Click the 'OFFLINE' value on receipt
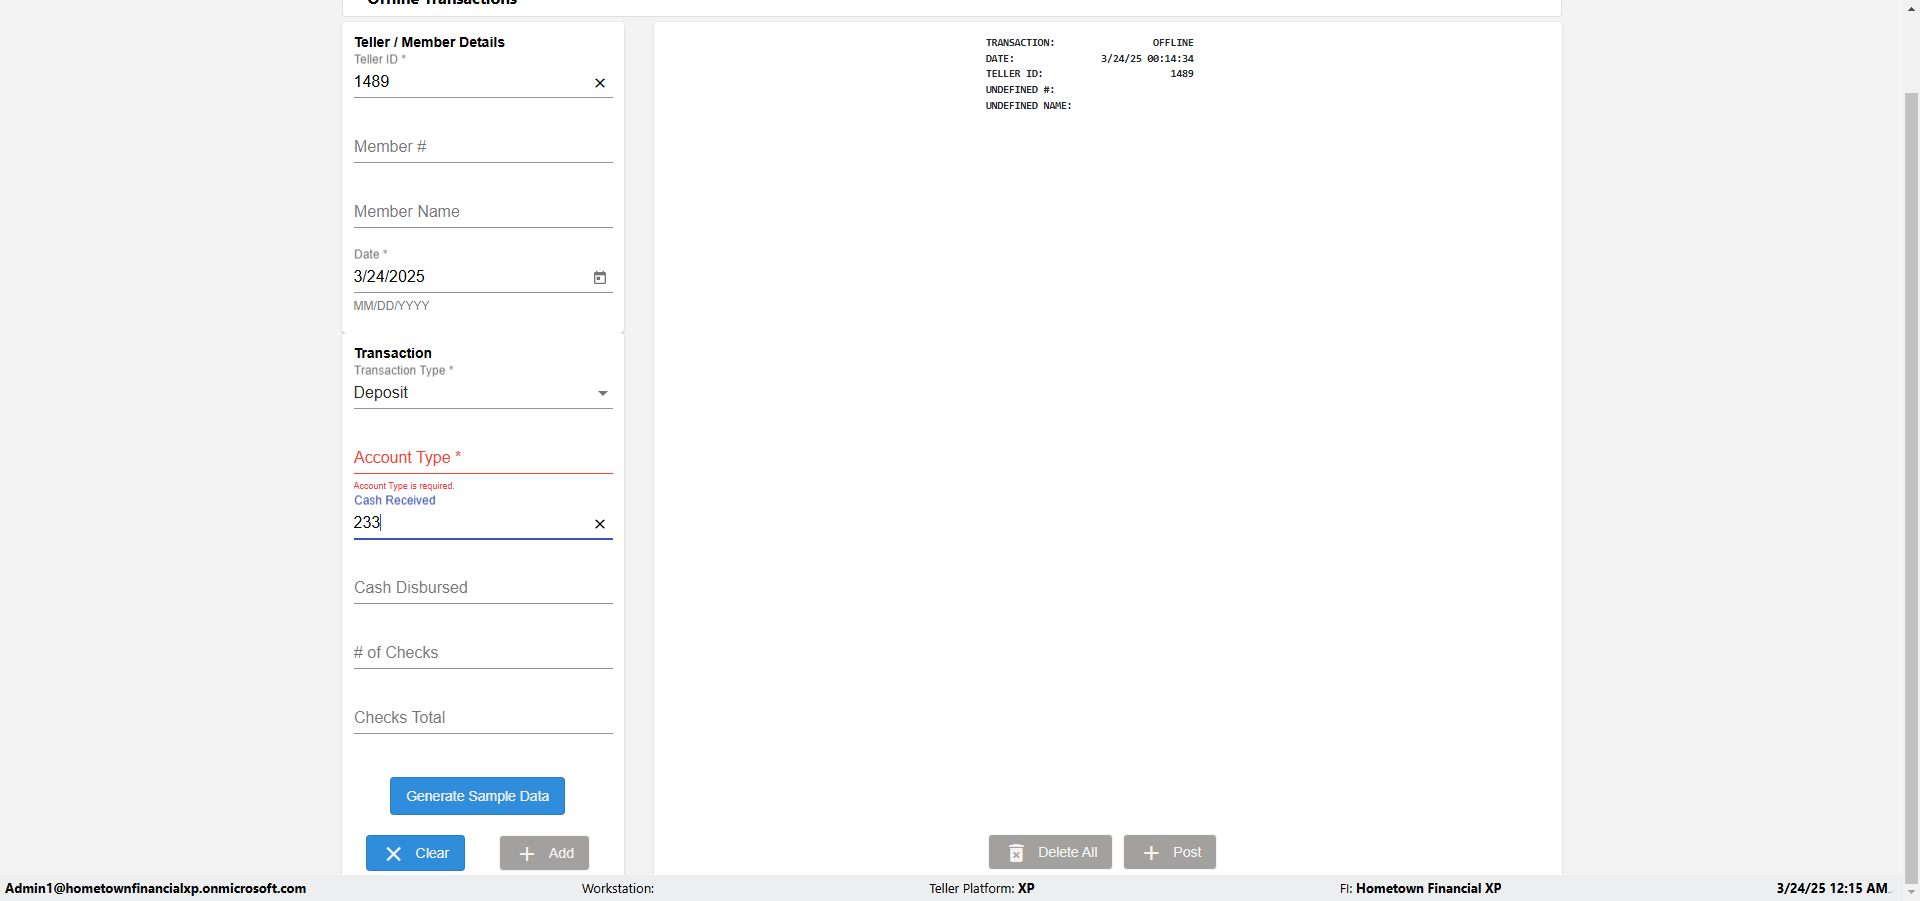The height and width of the screenshot is (901, 1920). [1173, 43]
